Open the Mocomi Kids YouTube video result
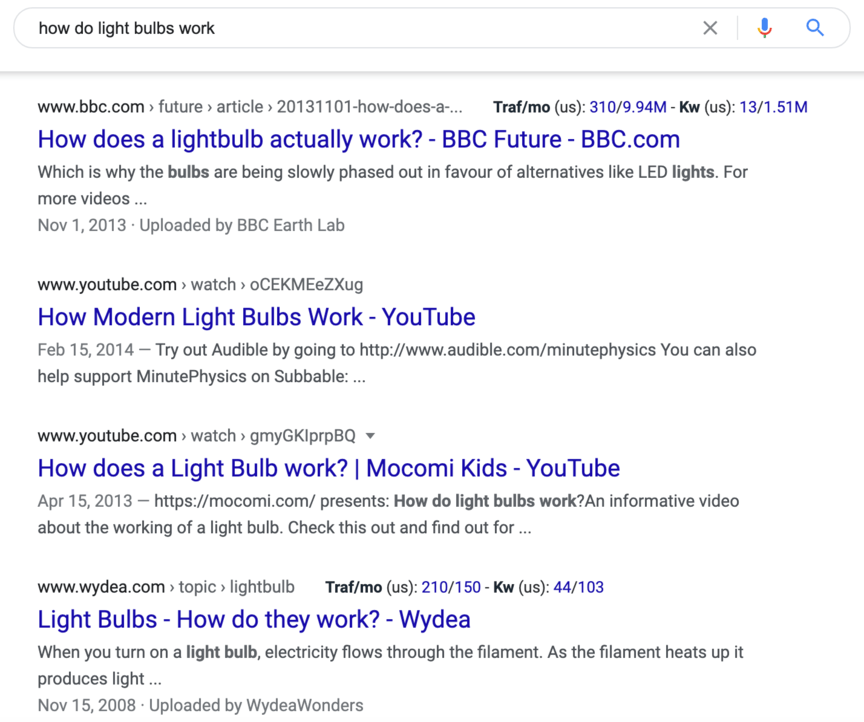864x722 pixels. (328, 468)
